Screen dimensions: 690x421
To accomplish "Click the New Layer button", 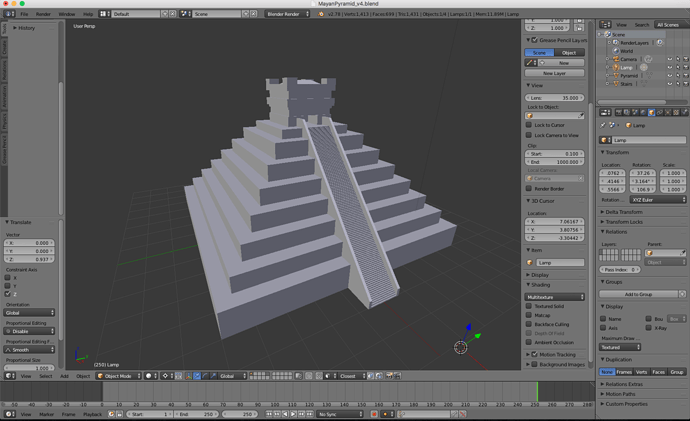I will 554,73.
